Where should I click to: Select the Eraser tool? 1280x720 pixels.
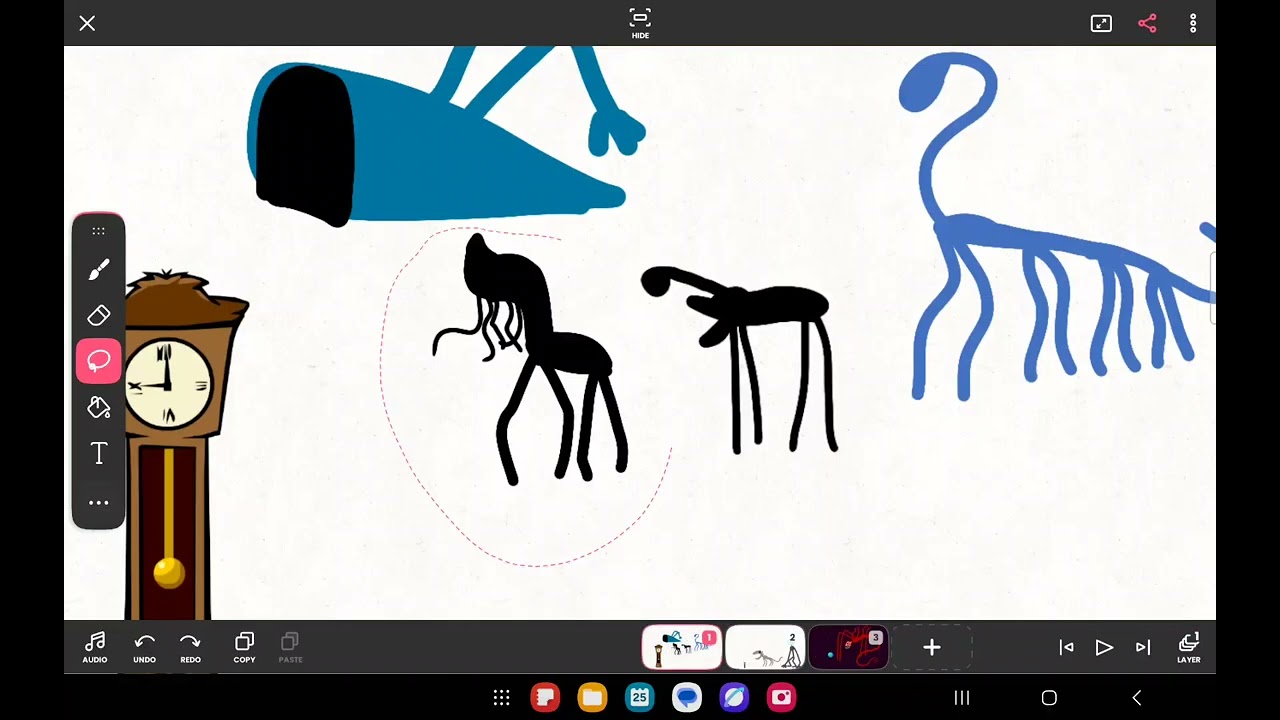click(x=98, y=315)
